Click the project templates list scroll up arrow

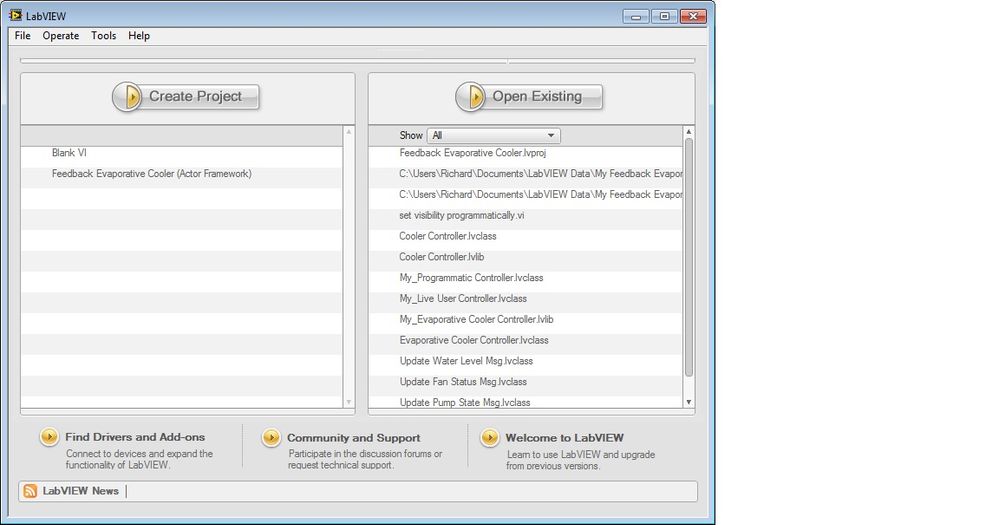coord(349,132)
